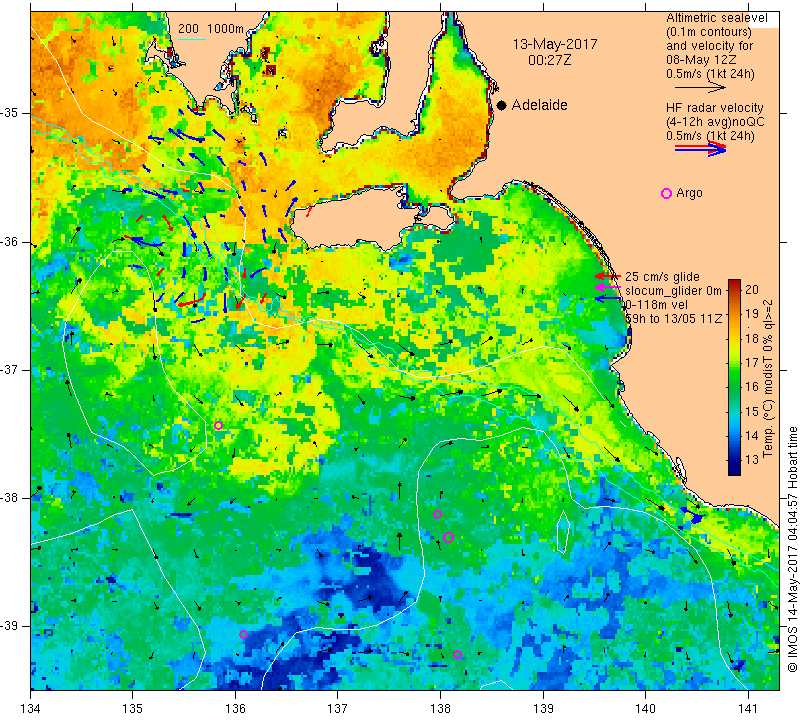Click the 'Argo' legend label
Image resolution: width=800 pixels, height=720 pixels.
[689, 193]
